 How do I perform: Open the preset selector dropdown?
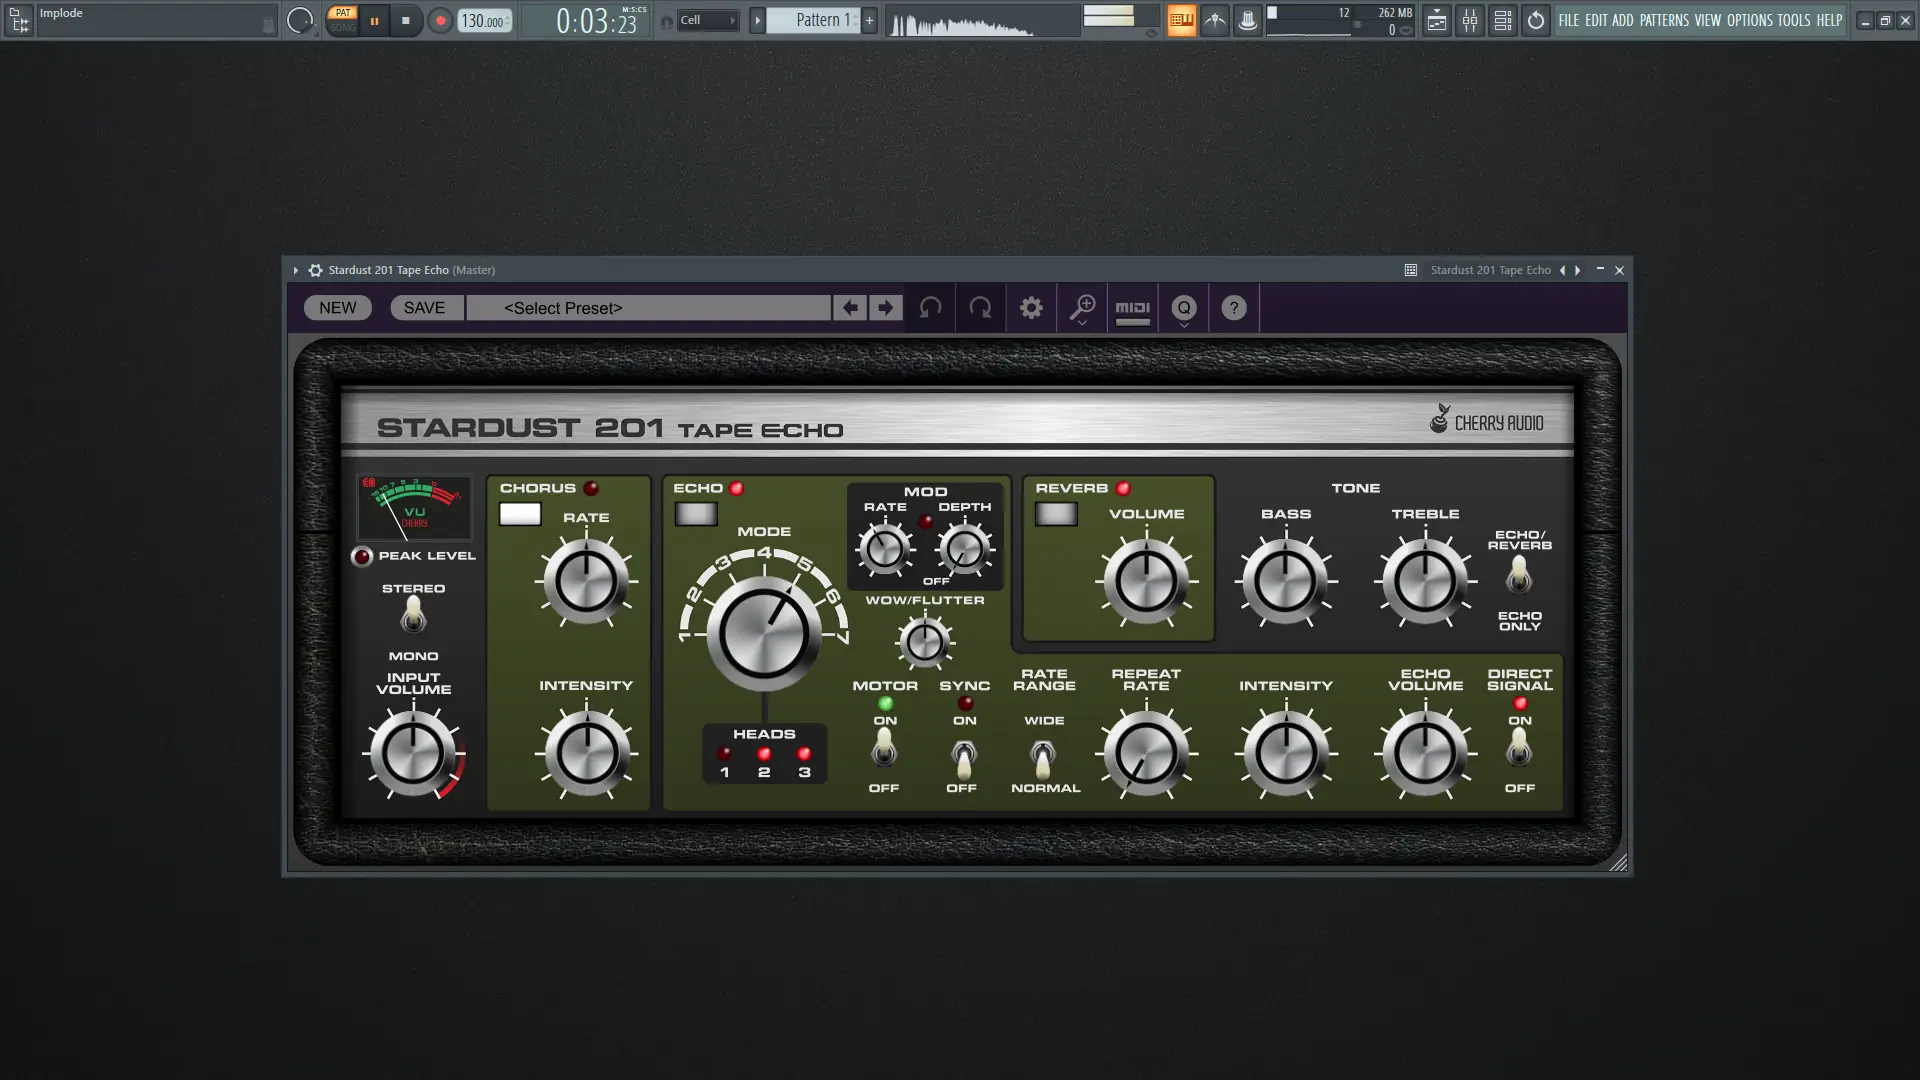click(x=648, y=308)
